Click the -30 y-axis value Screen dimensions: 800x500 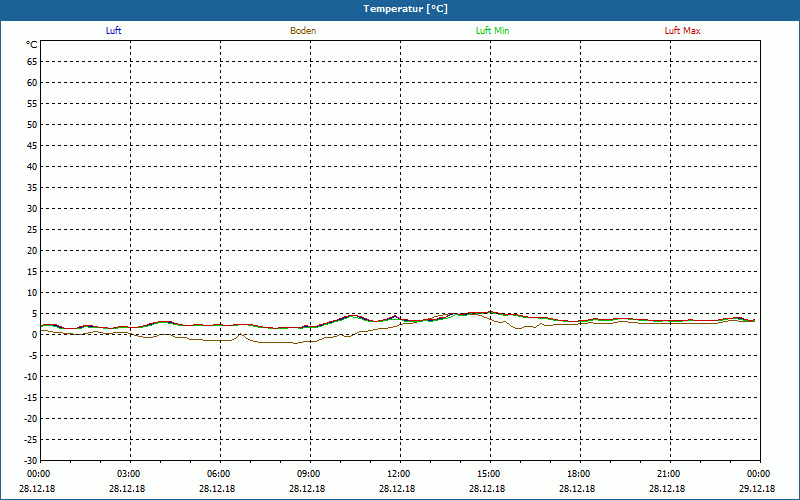pos(31,460)
